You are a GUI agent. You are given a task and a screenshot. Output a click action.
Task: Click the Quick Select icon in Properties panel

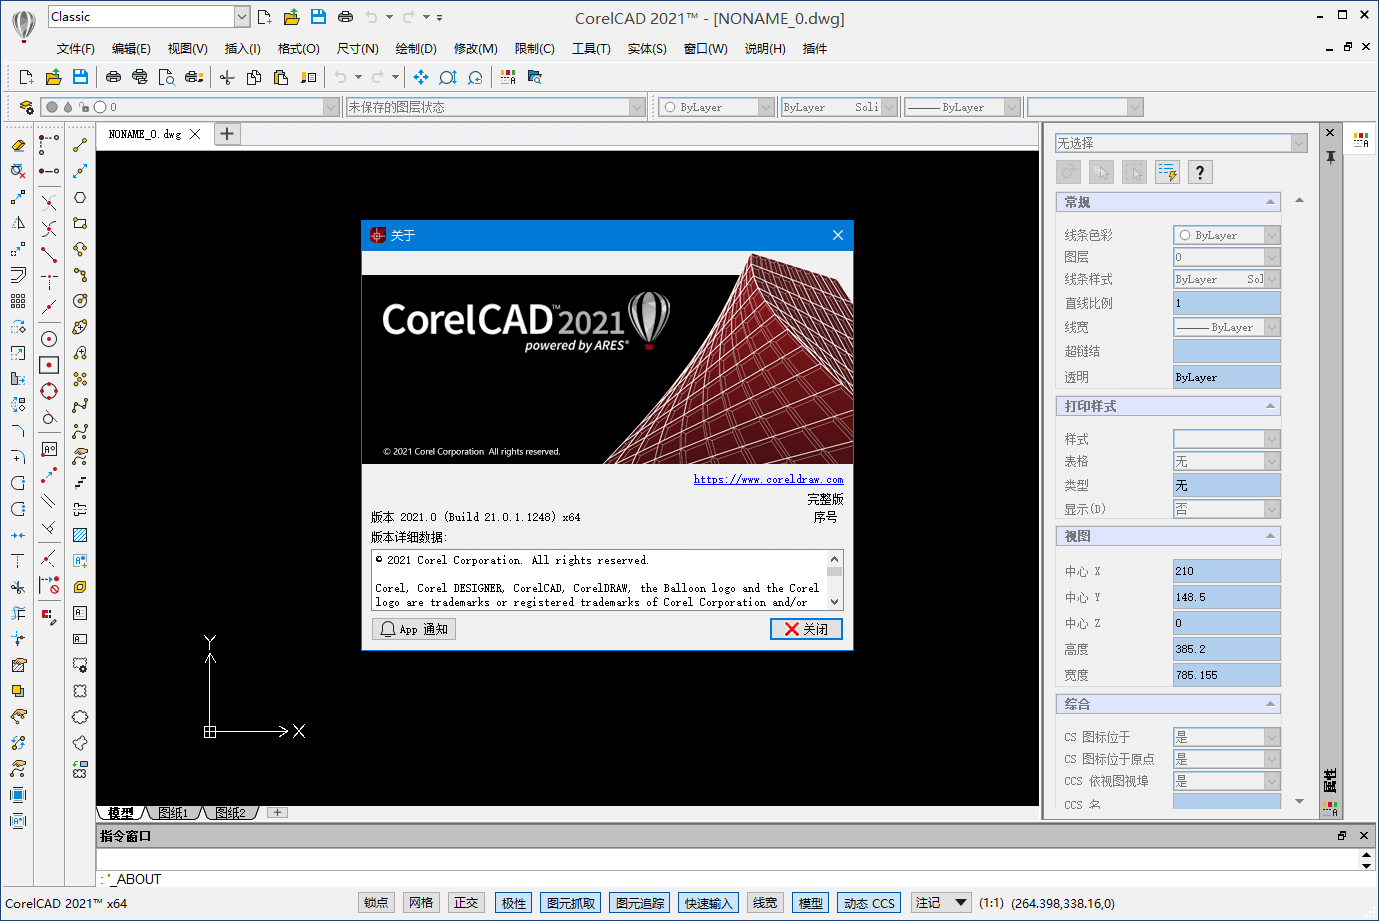point(1167,172)
